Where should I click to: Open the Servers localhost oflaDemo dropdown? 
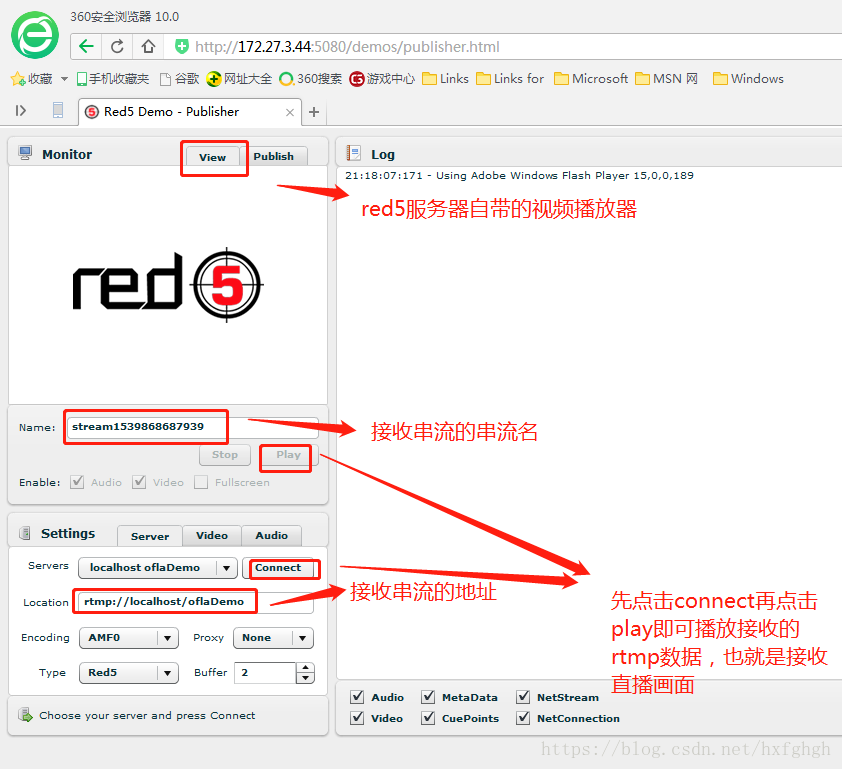pos(158,568)
